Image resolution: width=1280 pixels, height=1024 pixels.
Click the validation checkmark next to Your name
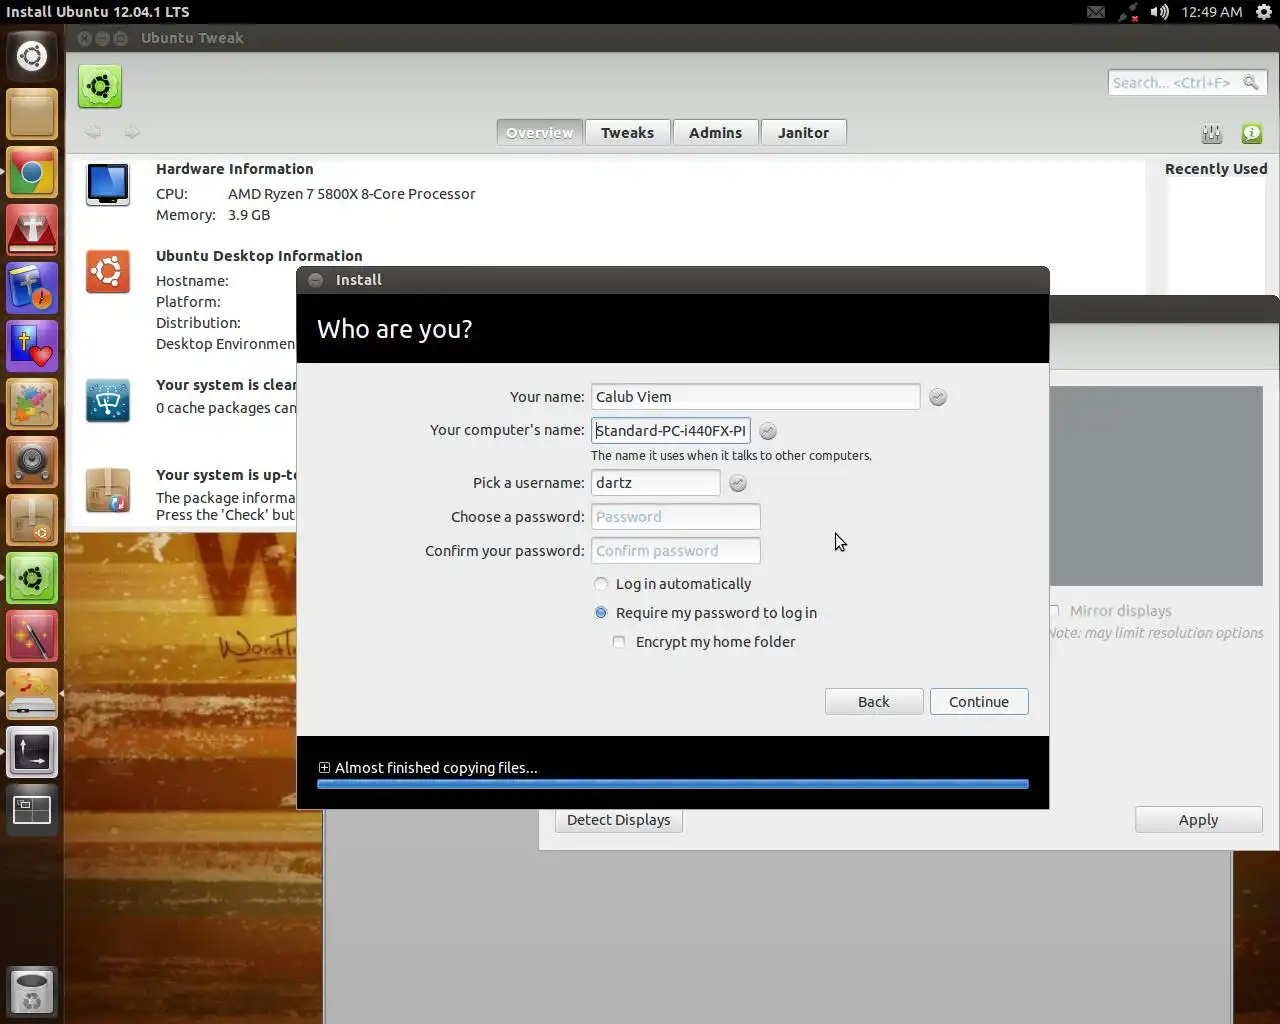point(938,397)
